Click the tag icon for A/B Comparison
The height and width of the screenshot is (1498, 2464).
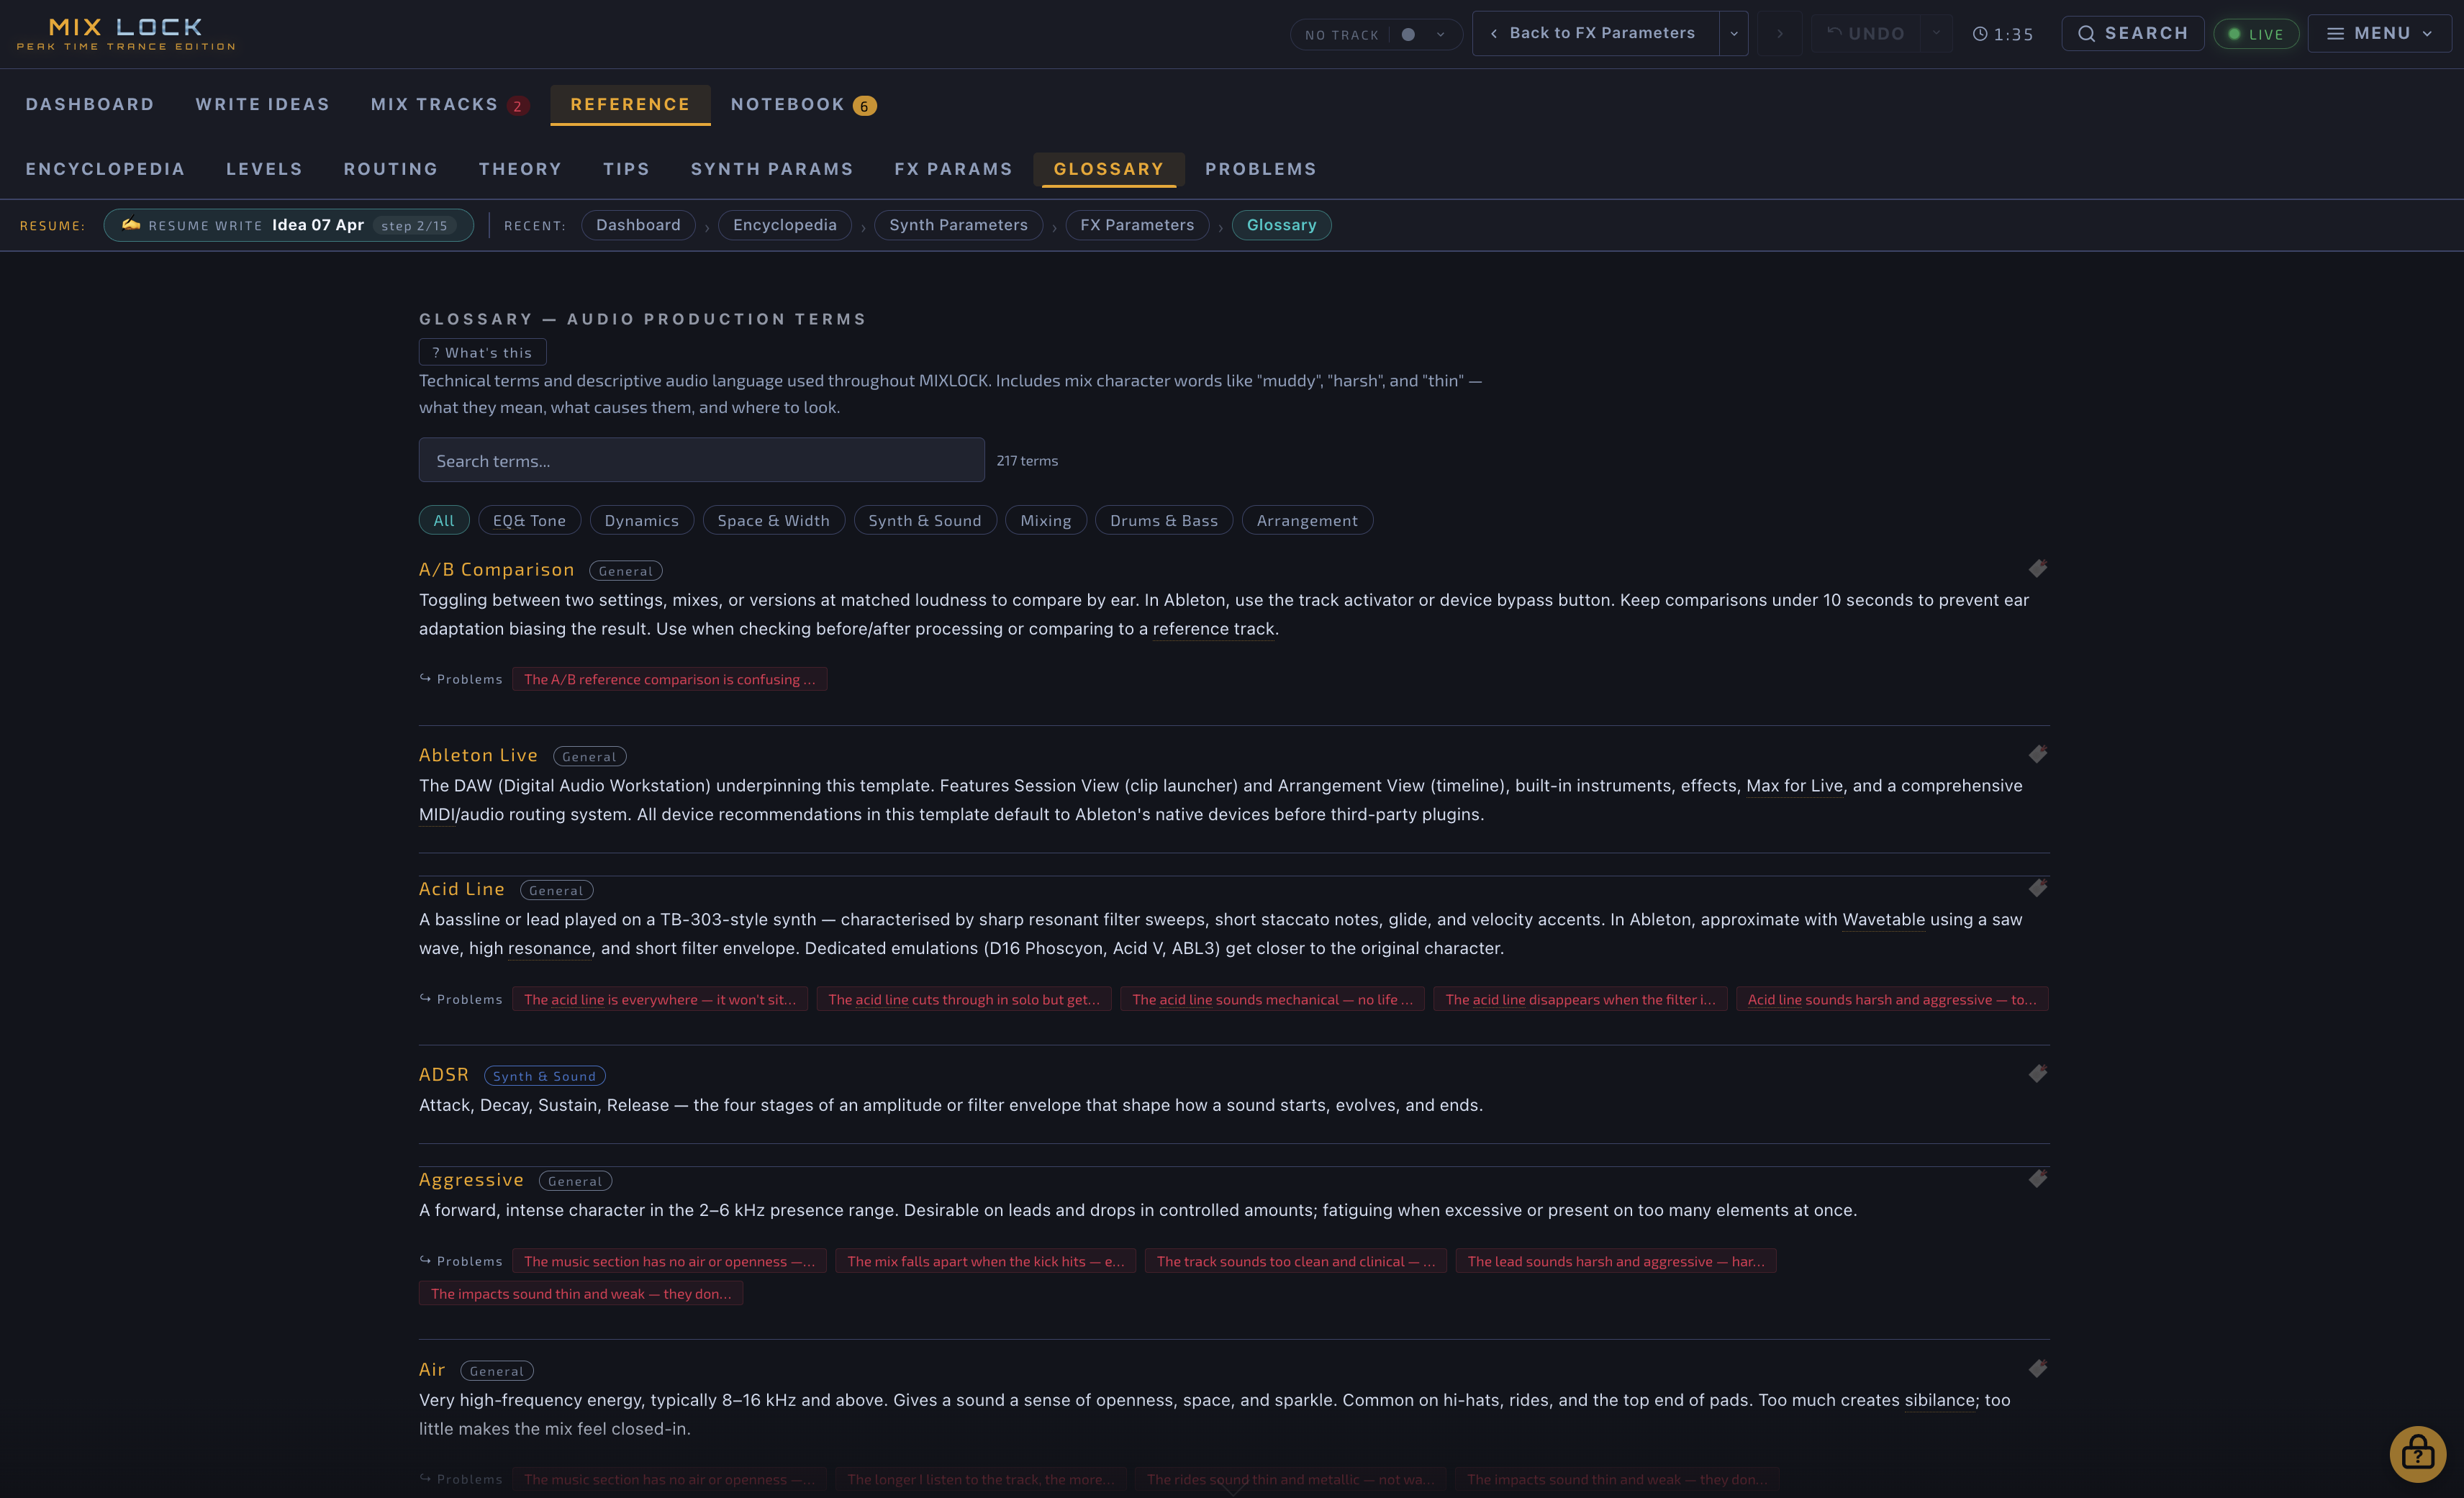[2037, 568]
